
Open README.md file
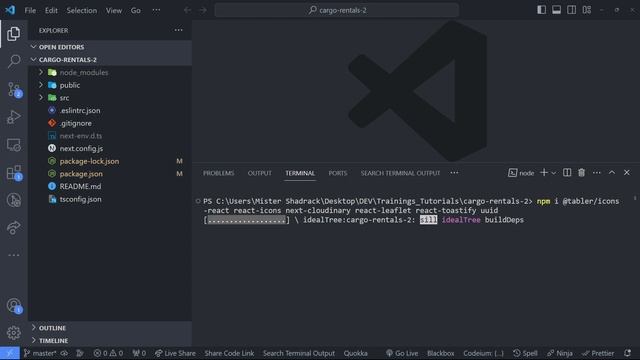(x=110, y=186)
